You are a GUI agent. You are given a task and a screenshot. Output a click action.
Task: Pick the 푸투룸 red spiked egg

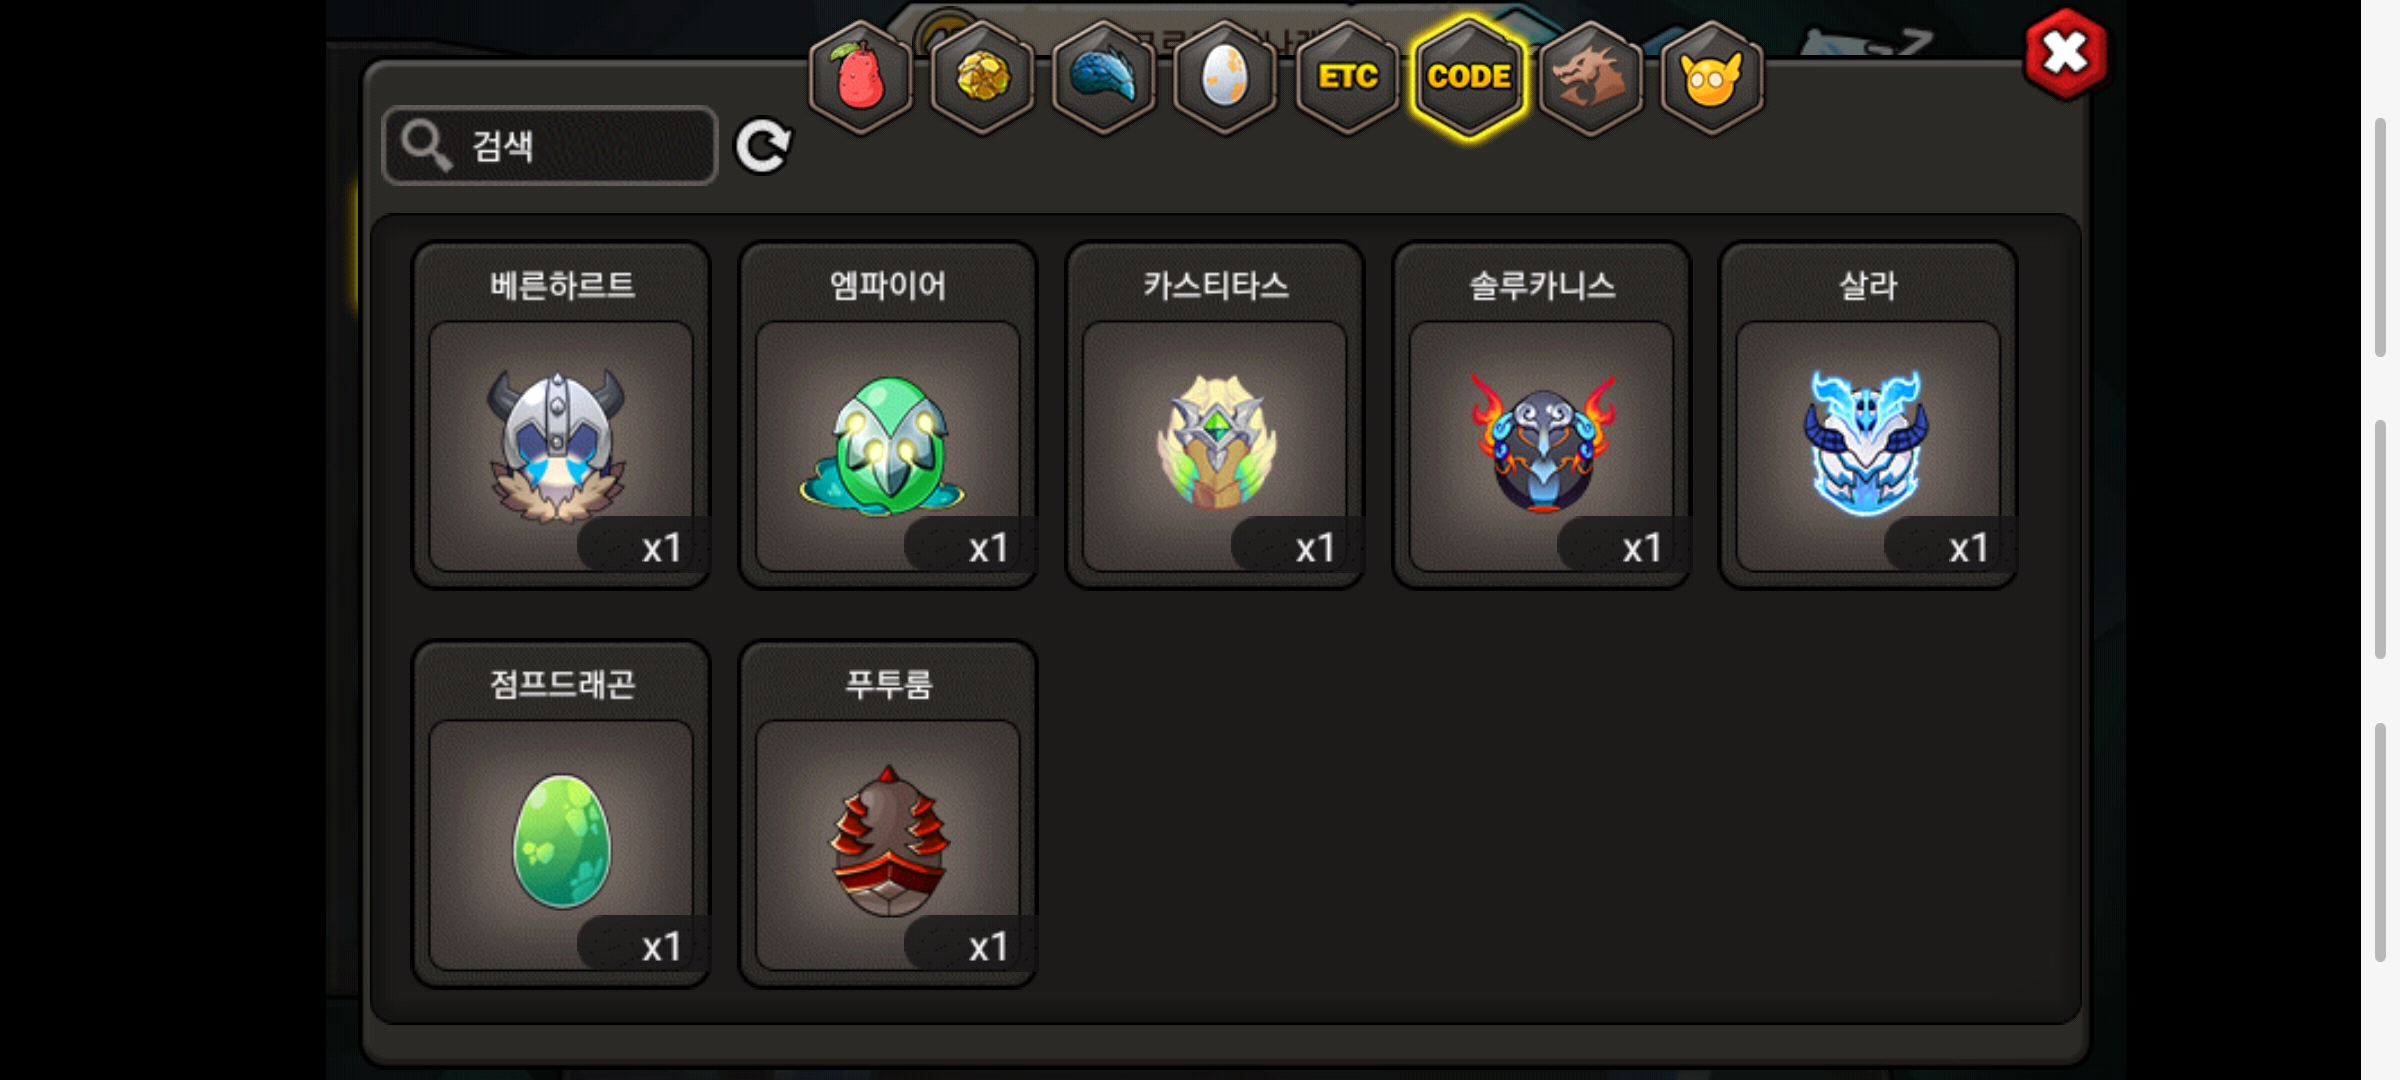pyautogui.click(x=888, y=814)
